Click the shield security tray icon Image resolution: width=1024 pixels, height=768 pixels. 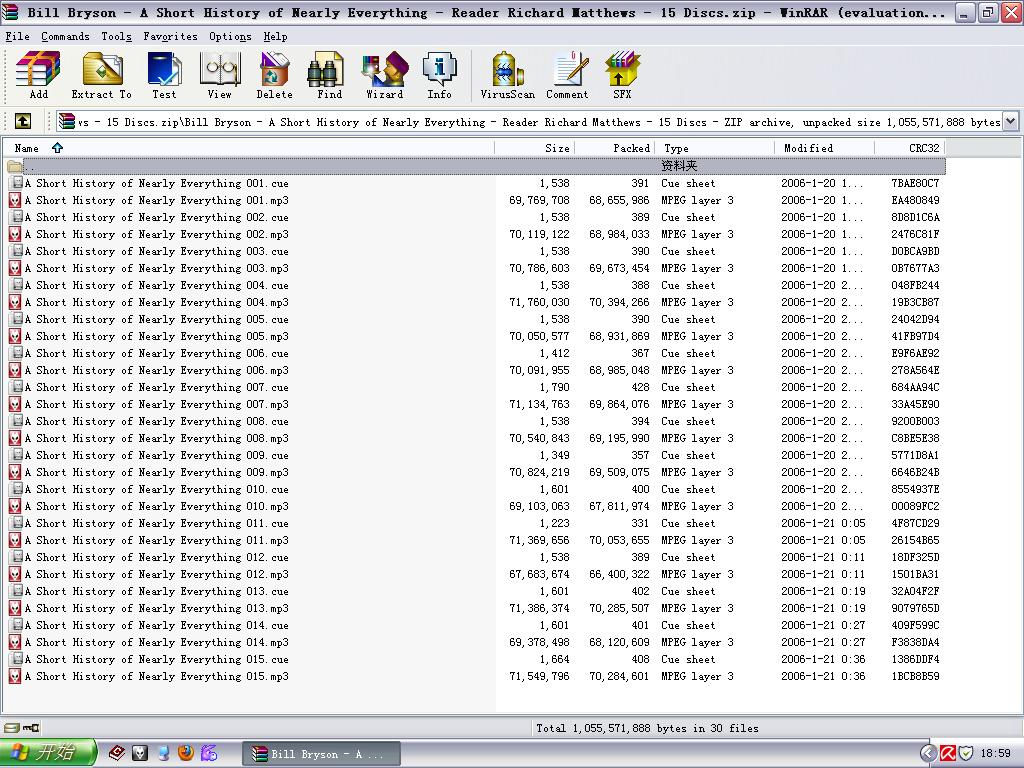(967, 753)
